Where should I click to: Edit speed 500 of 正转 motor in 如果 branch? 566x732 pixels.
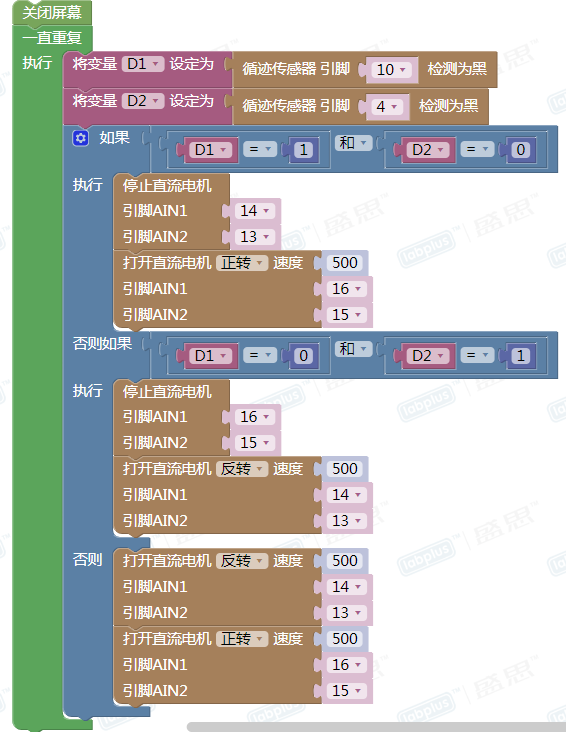pos(345,263)
